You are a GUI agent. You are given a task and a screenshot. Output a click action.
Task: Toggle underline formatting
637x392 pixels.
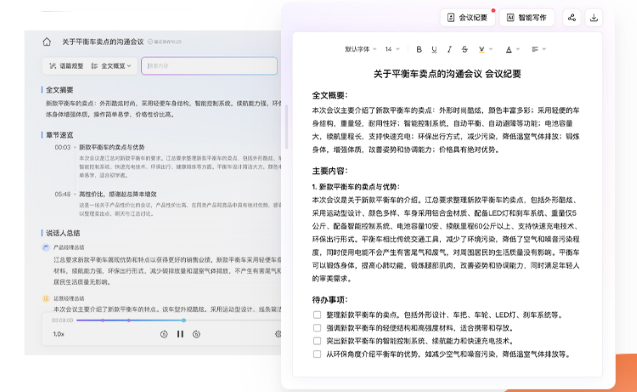coord(434,49)
